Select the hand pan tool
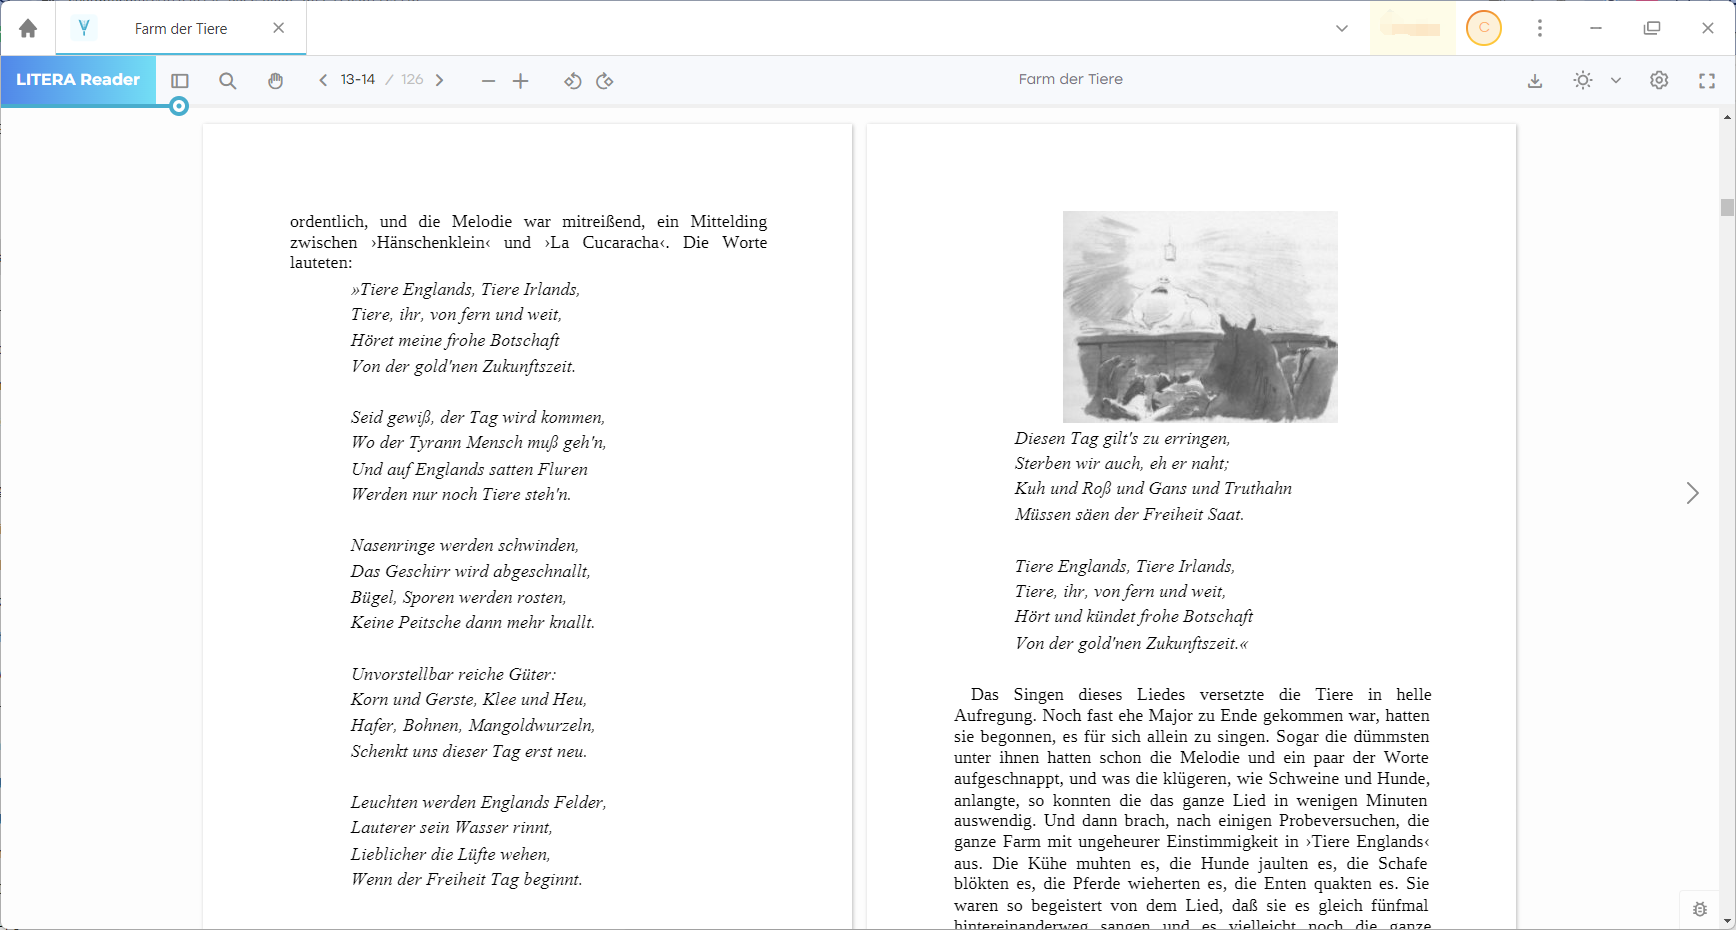This screenshot has height=930, width=1736. [x=275, y=81]
